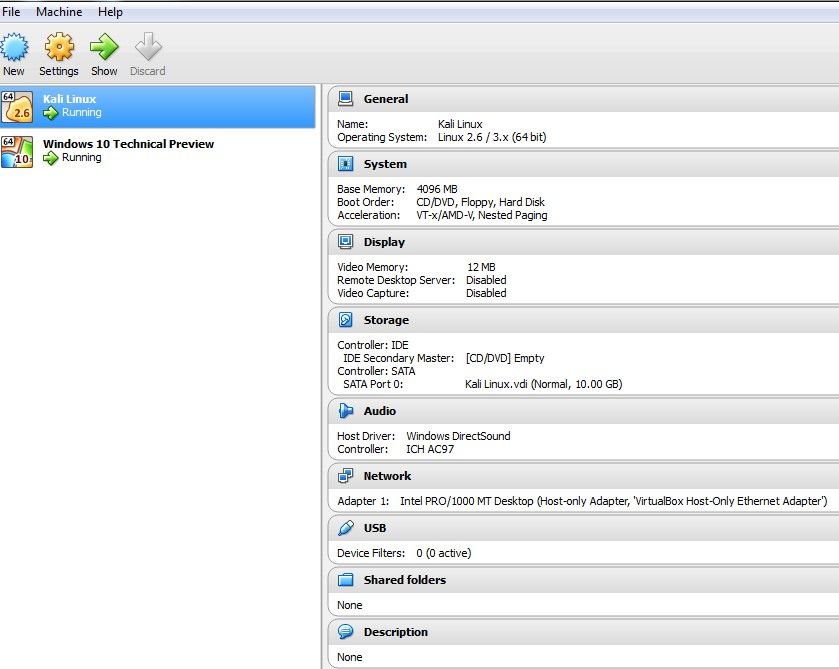Click the General section monitor icon
This screenshot has height=669, width=839.
coord(346,98)
